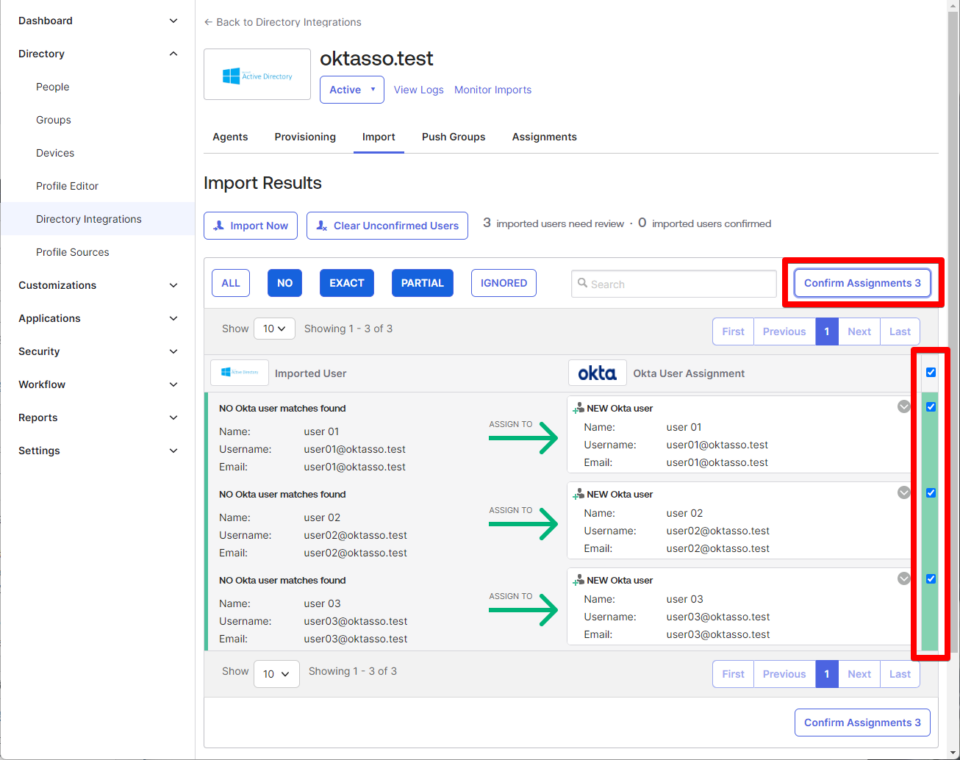Image resolution: width=960 pixels, height=760 pixels.
Task: Uncheck the checkbox for user 03's assignment
Action: point(931,578)
